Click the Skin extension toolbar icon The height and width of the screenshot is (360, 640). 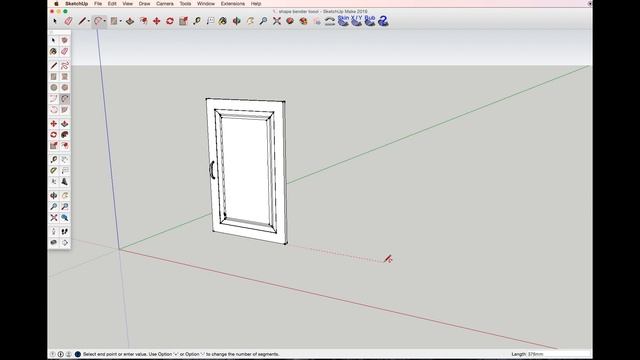(343, 20)
